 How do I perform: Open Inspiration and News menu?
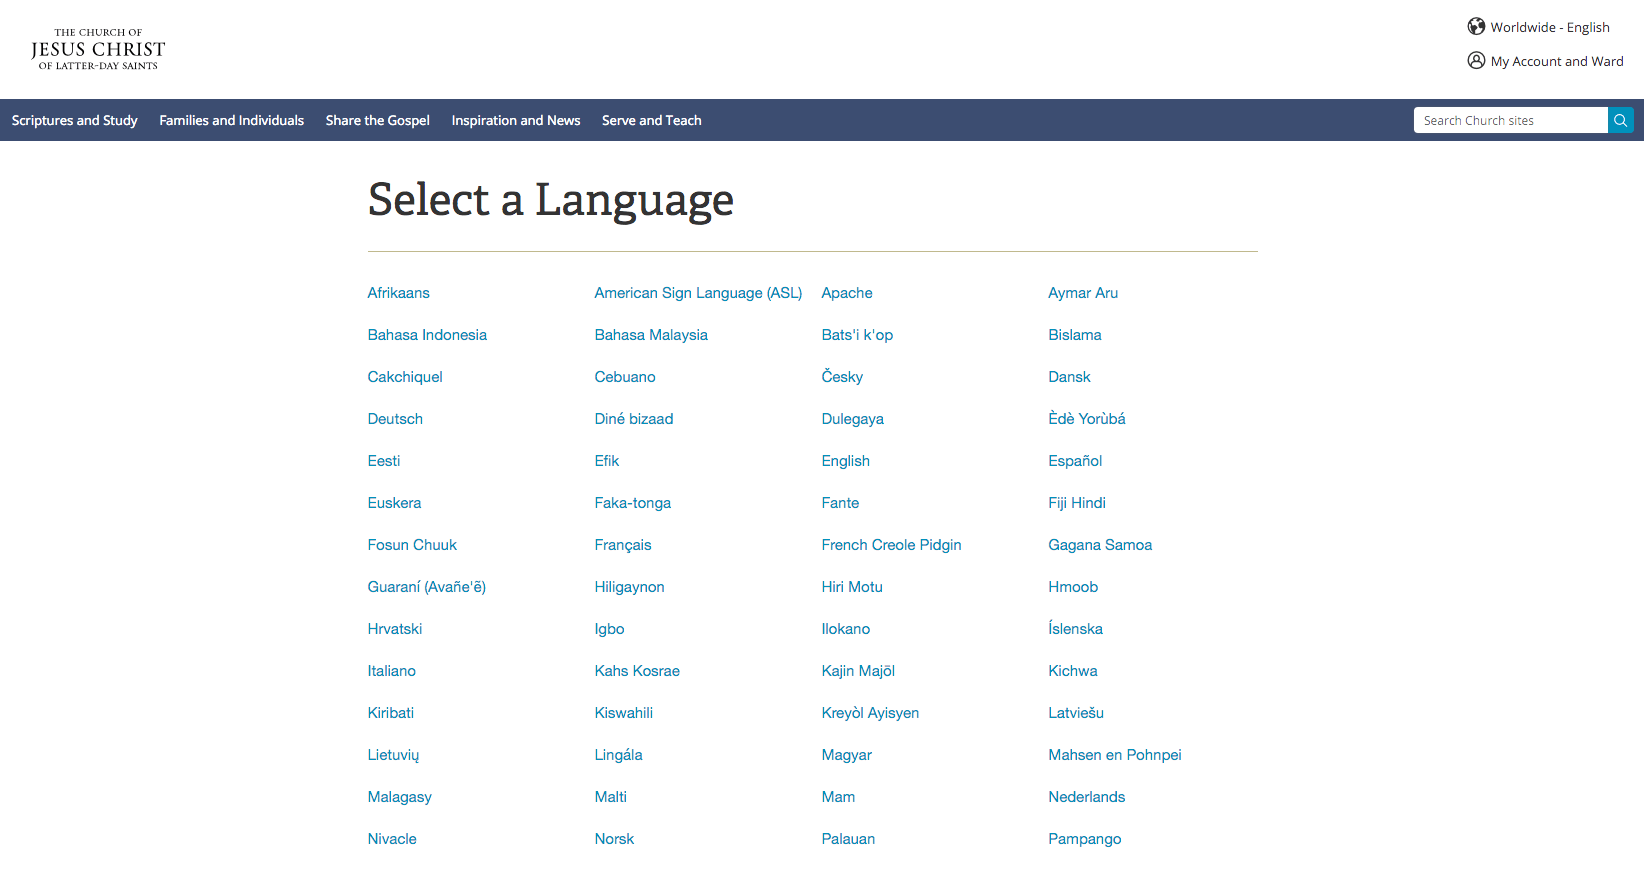click(516, 120)
